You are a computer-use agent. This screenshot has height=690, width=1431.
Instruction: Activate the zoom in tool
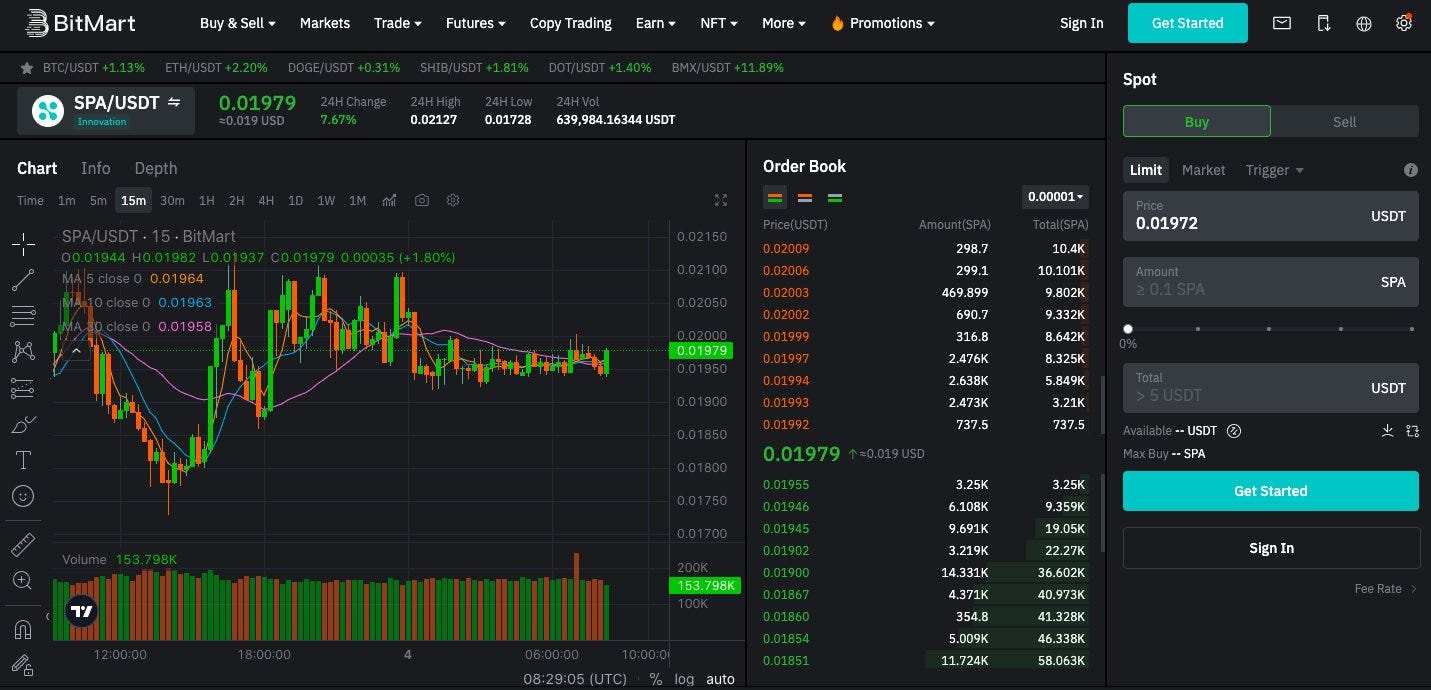[x=23, y=580]
